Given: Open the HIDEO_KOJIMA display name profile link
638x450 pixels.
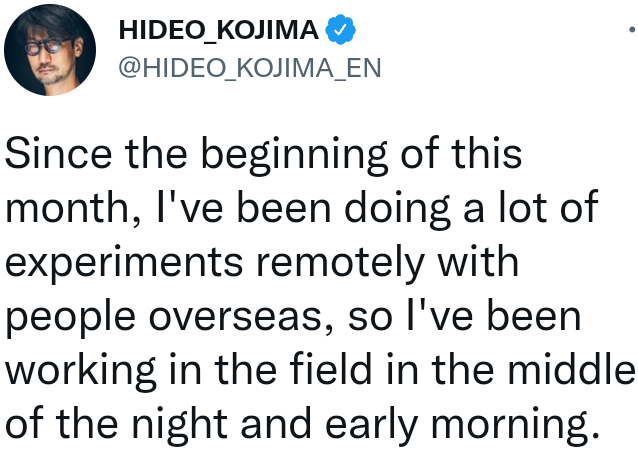Looking at the screenshot, I should [218, 30].
